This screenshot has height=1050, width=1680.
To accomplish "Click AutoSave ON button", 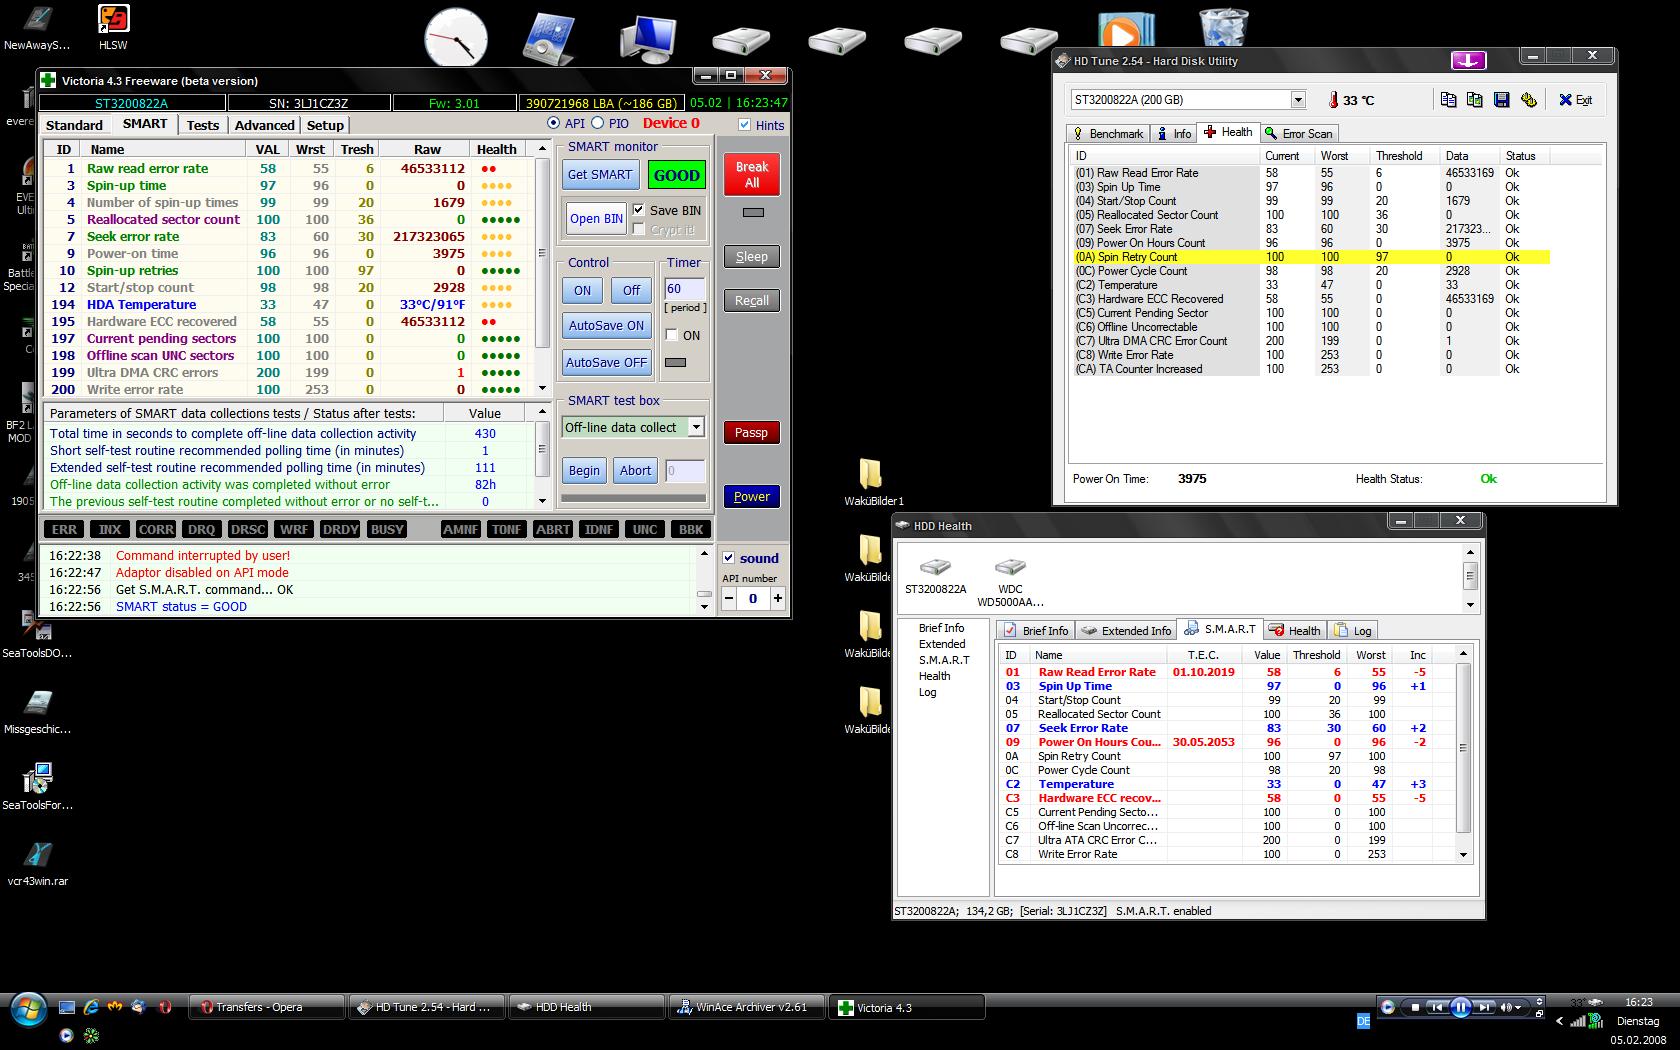I will (x=606, y=325).
